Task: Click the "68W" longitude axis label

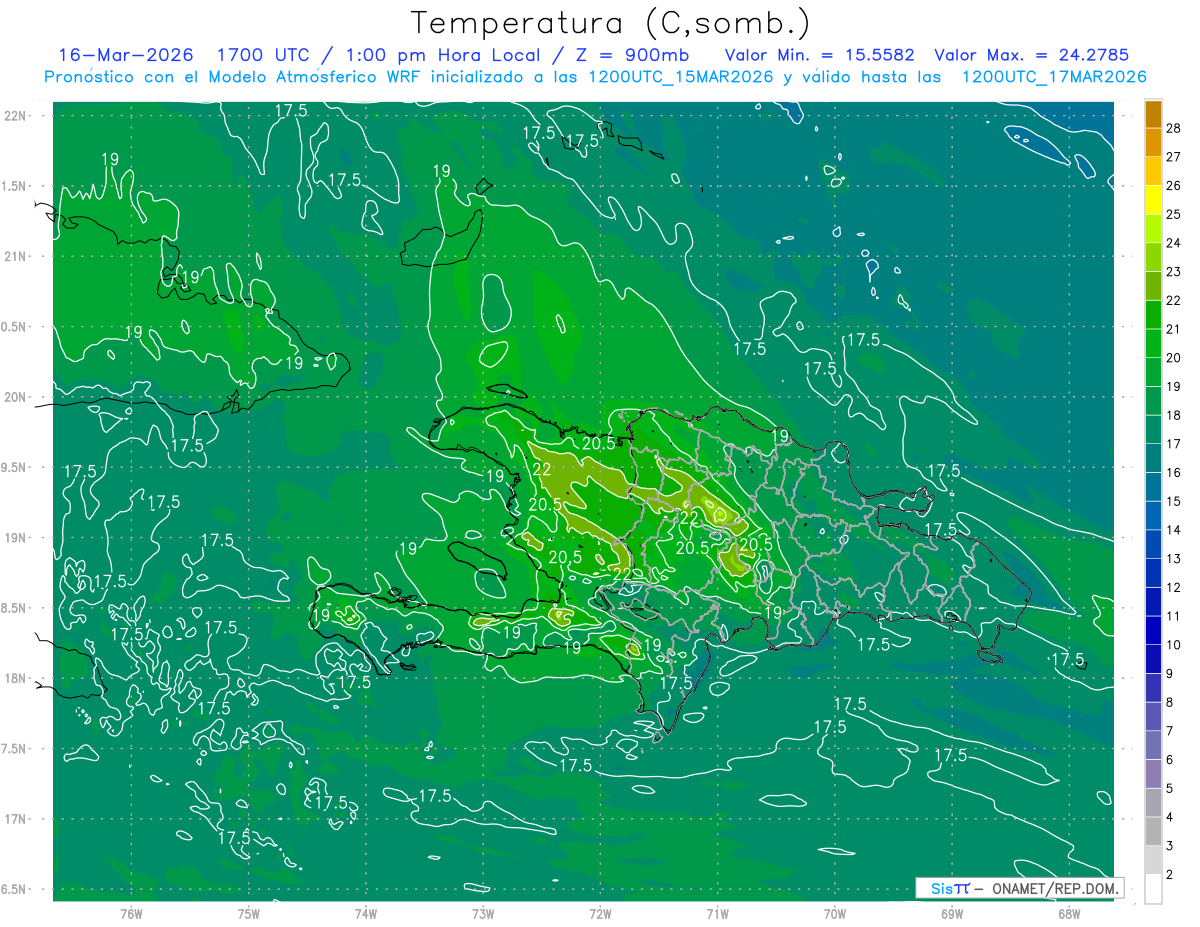Action: coord(1068,913)
